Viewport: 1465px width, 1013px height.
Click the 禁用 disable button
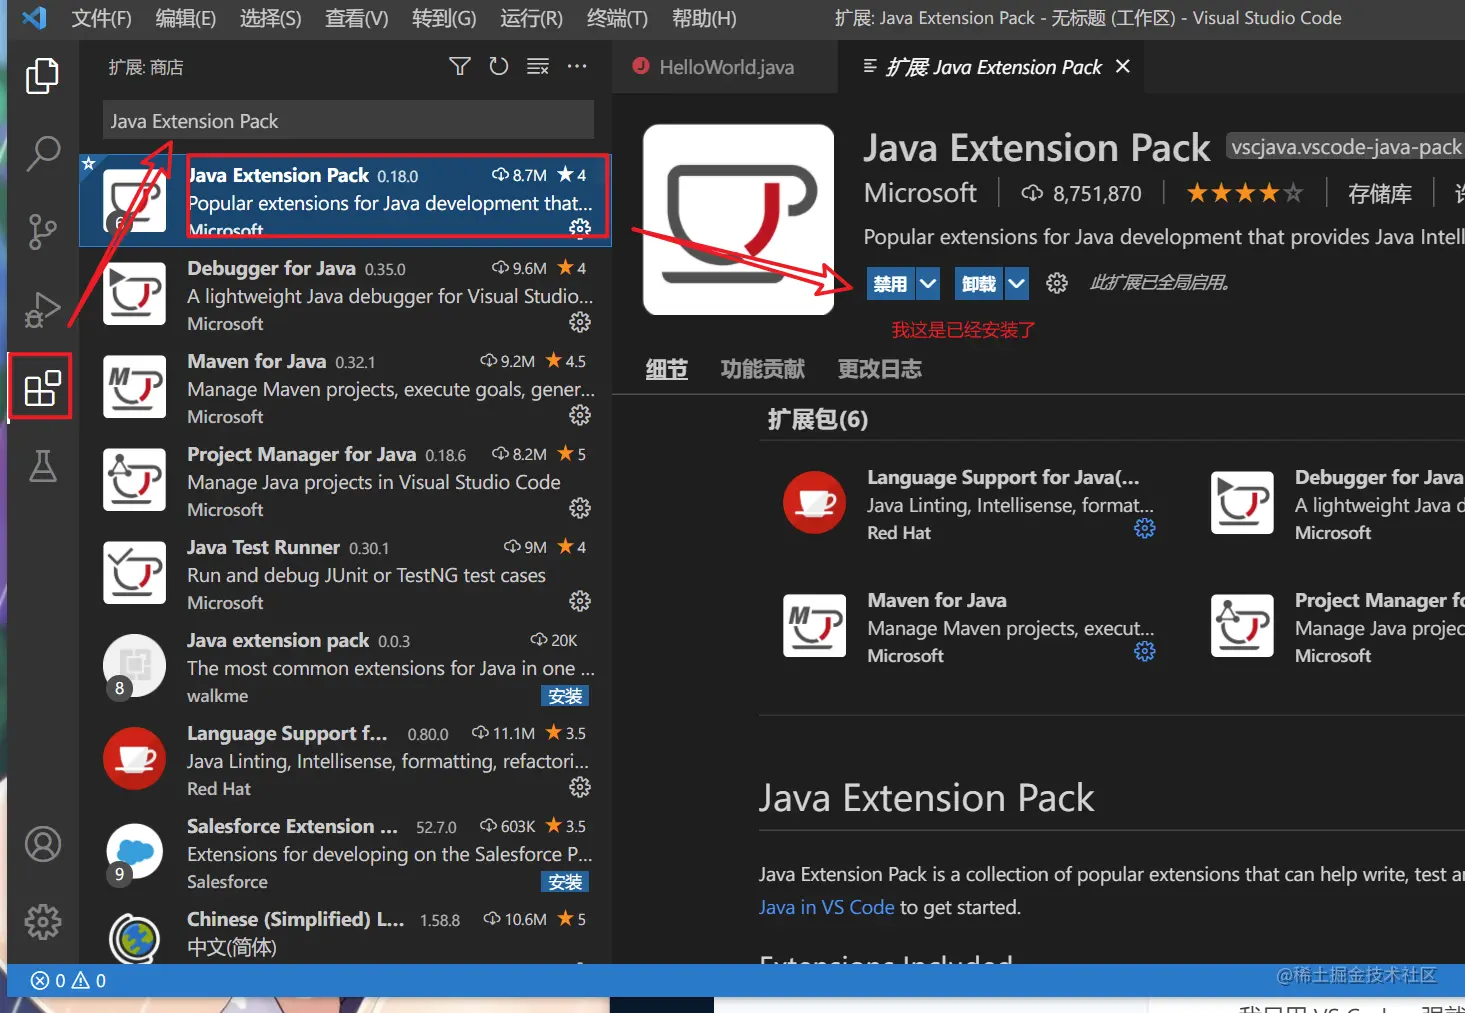coord(890,284)
